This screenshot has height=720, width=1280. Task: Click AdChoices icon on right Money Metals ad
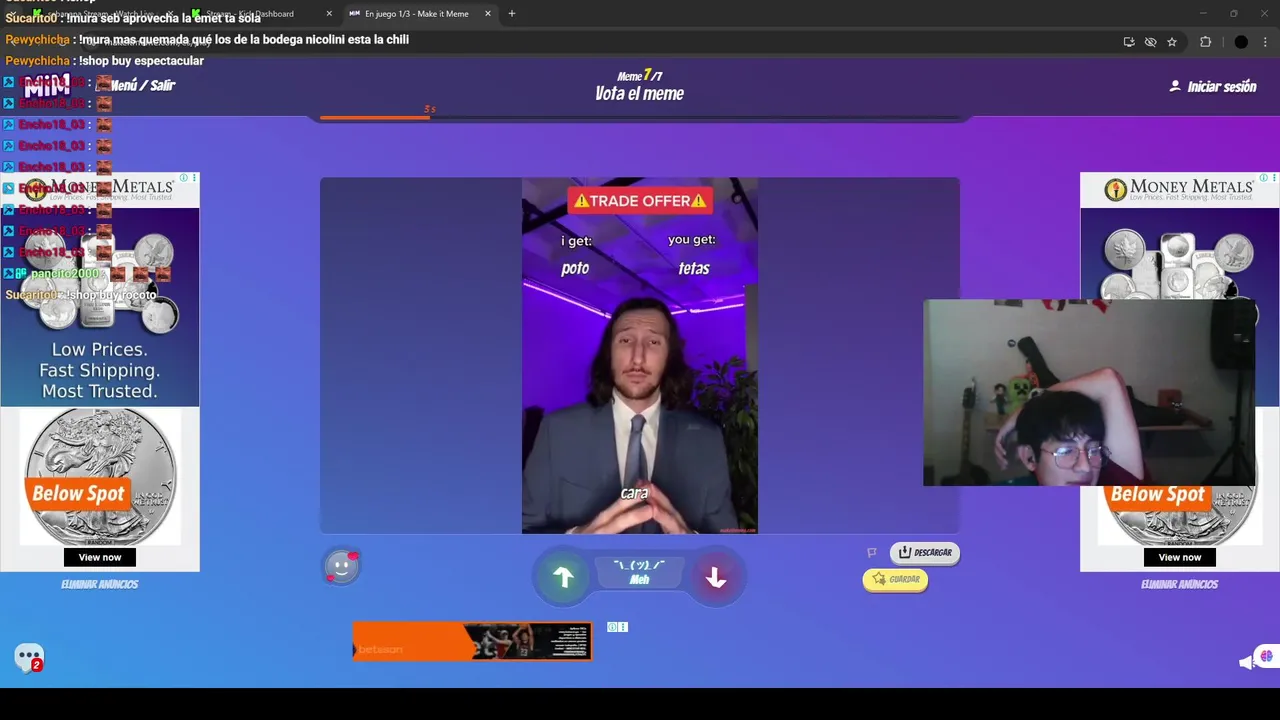pos(1264,178)
